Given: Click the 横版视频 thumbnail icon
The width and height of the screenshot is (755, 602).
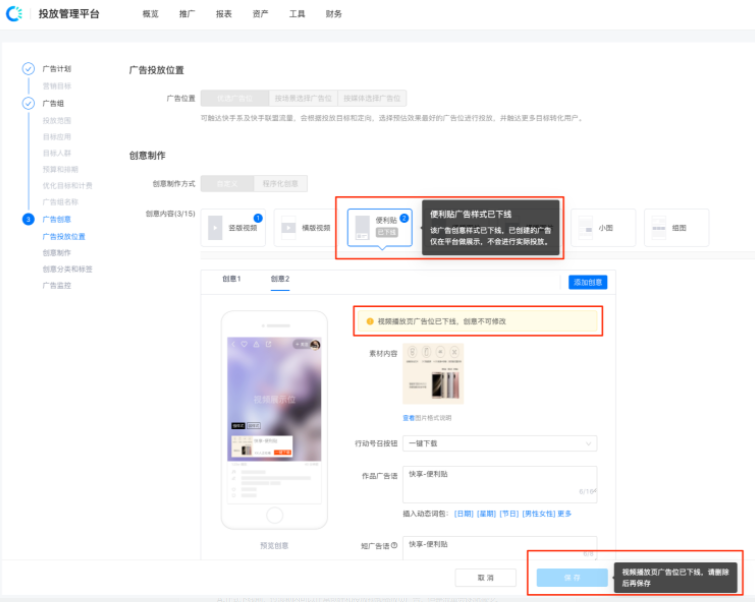Looking at the screenshot, I should pos(288,228).
